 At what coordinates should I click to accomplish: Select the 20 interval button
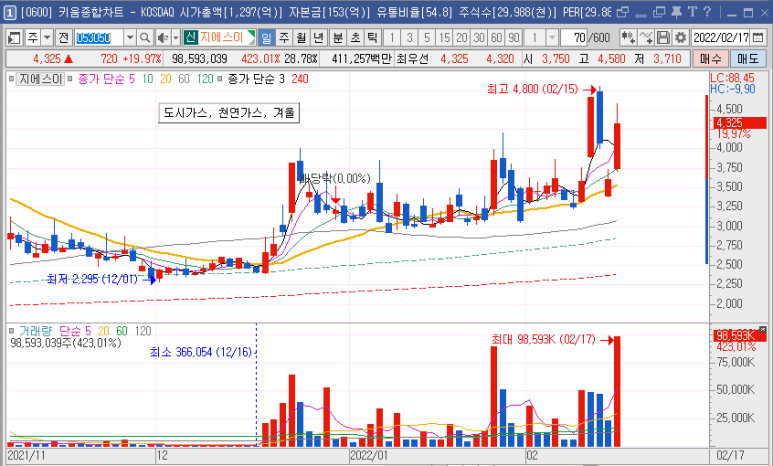point(462,37)
